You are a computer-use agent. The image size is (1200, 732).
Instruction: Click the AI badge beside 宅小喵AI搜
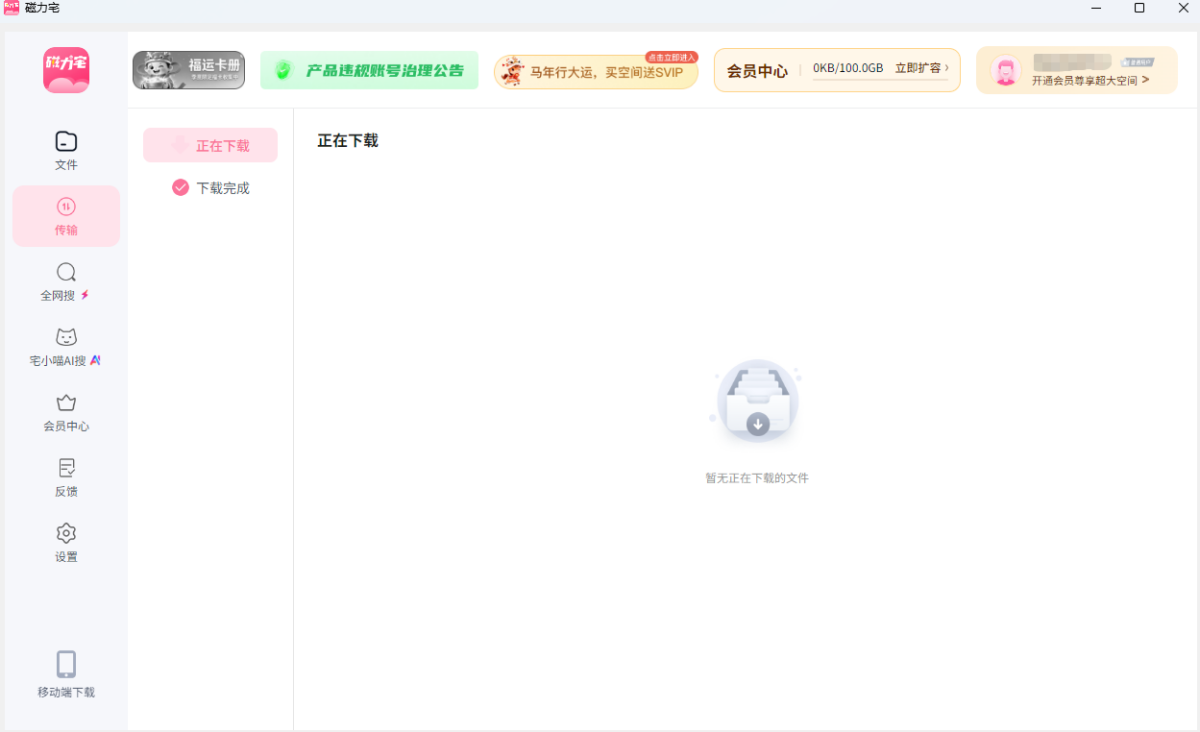point(95,360)
